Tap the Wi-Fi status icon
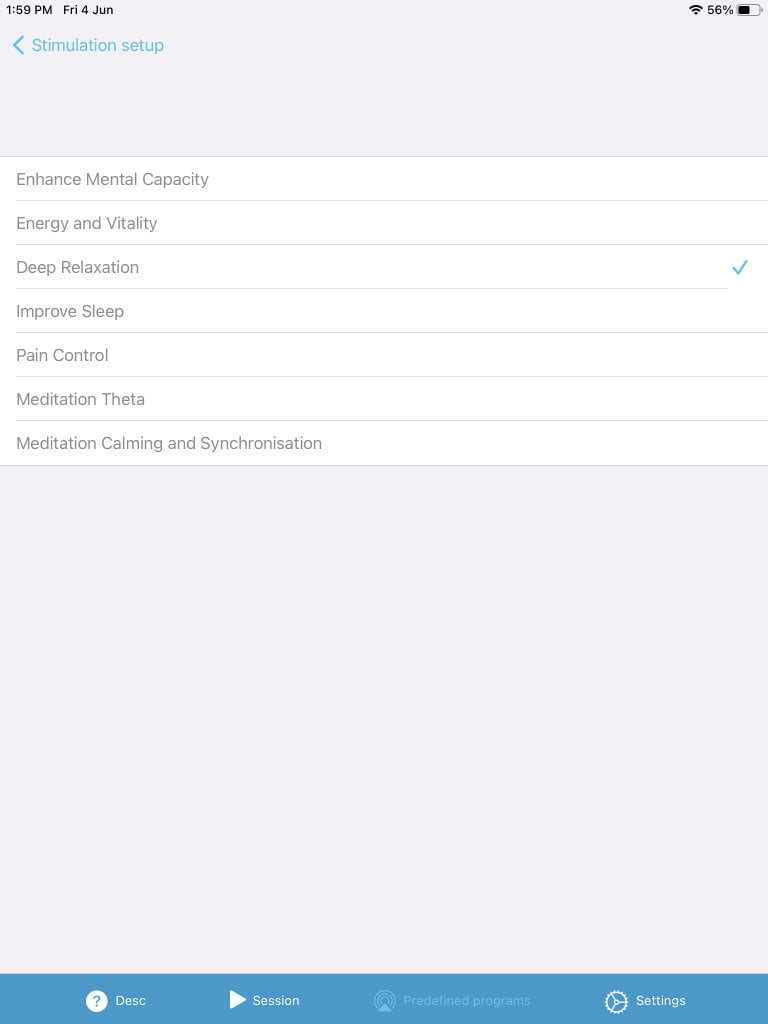The height and width of the screenshot is (1024, 768). click(695, 10)
